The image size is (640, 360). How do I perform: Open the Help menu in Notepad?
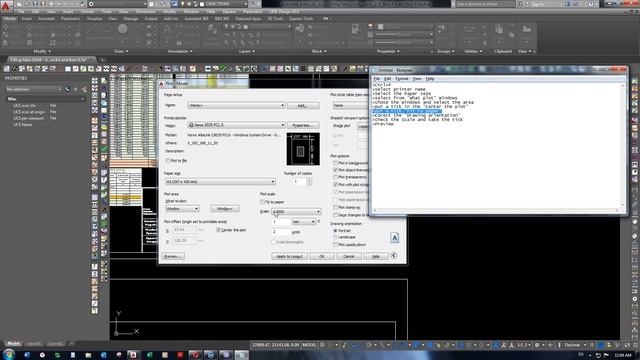430,79
